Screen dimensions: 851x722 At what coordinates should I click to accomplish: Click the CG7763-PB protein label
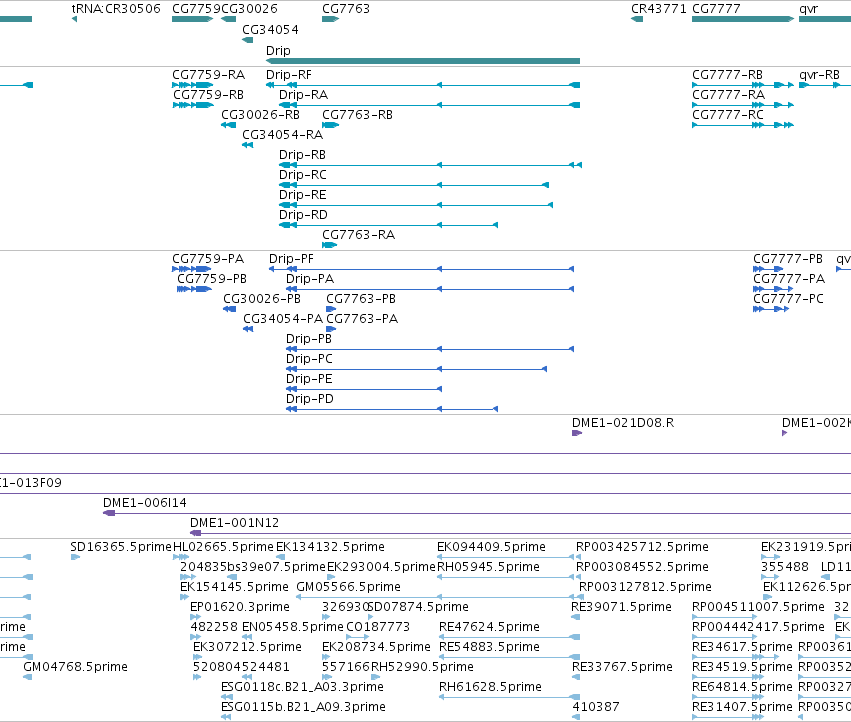pos(361,299)
